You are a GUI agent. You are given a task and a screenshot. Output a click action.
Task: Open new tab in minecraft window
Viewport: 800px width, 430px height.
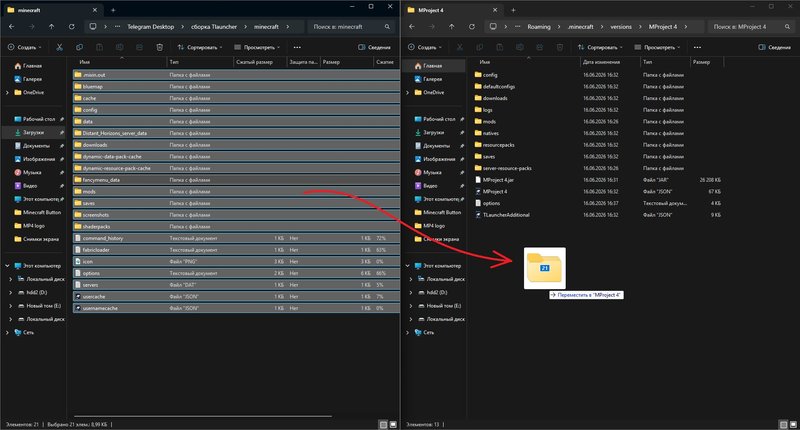113,10
